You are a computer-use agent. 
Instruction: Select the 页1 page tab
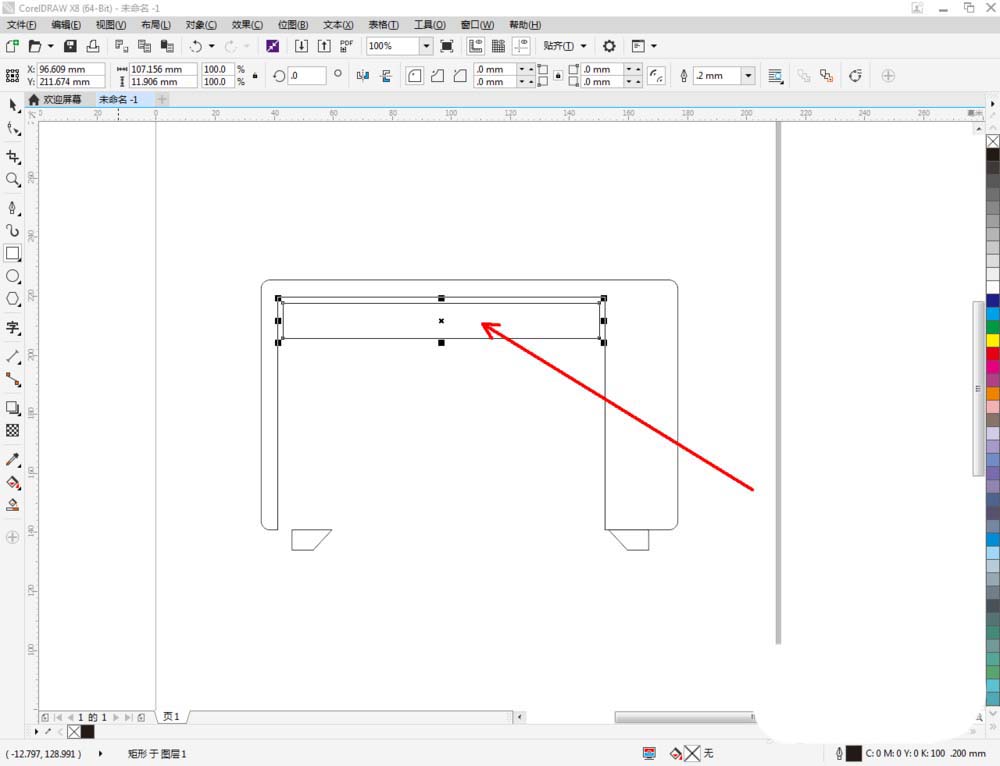(x=171, y=716)
